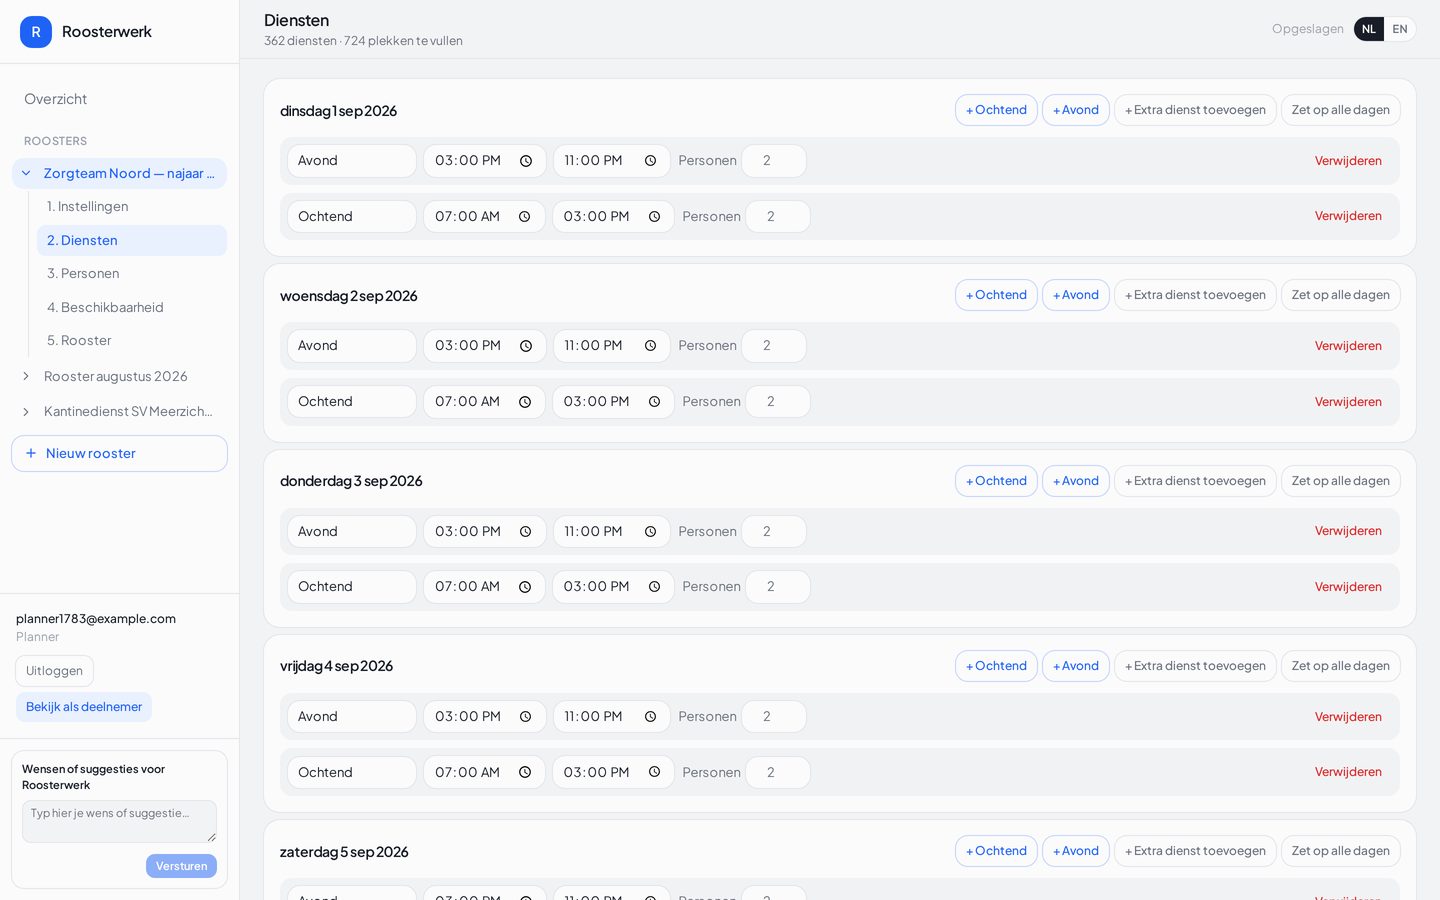
Task: Add an Ochtend shift to dinsdag 1 sep
Action: click(996, 110)
